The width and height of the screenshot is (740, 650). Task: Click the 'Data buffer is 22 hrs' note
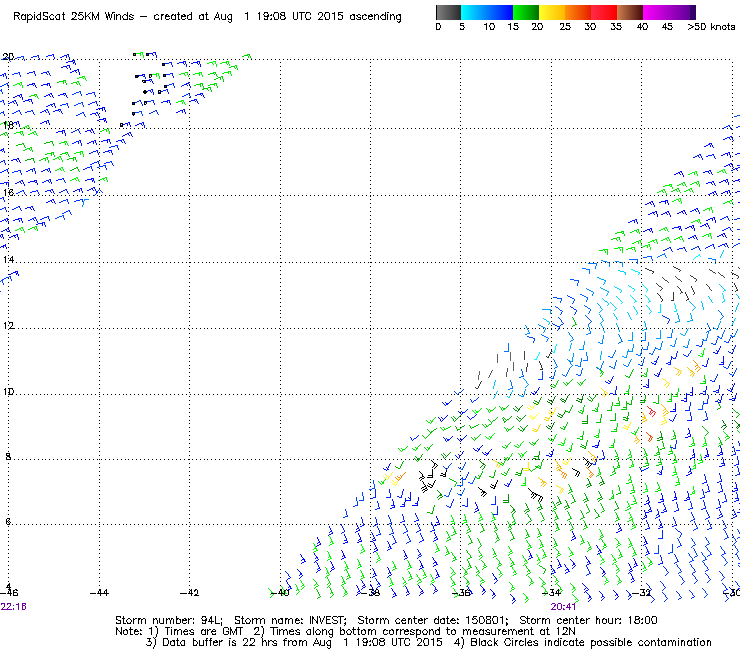(x=221, y=642)
